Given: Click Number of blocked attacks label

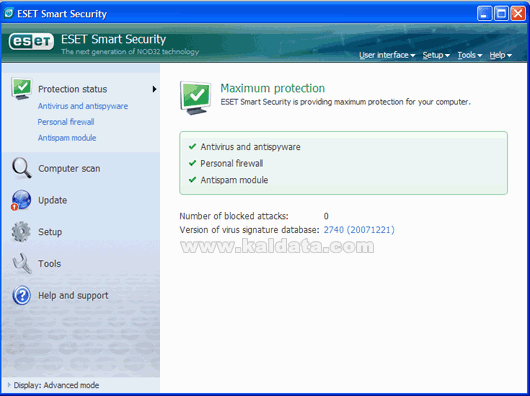Looking at the screenshot, I should coord(234,216).
